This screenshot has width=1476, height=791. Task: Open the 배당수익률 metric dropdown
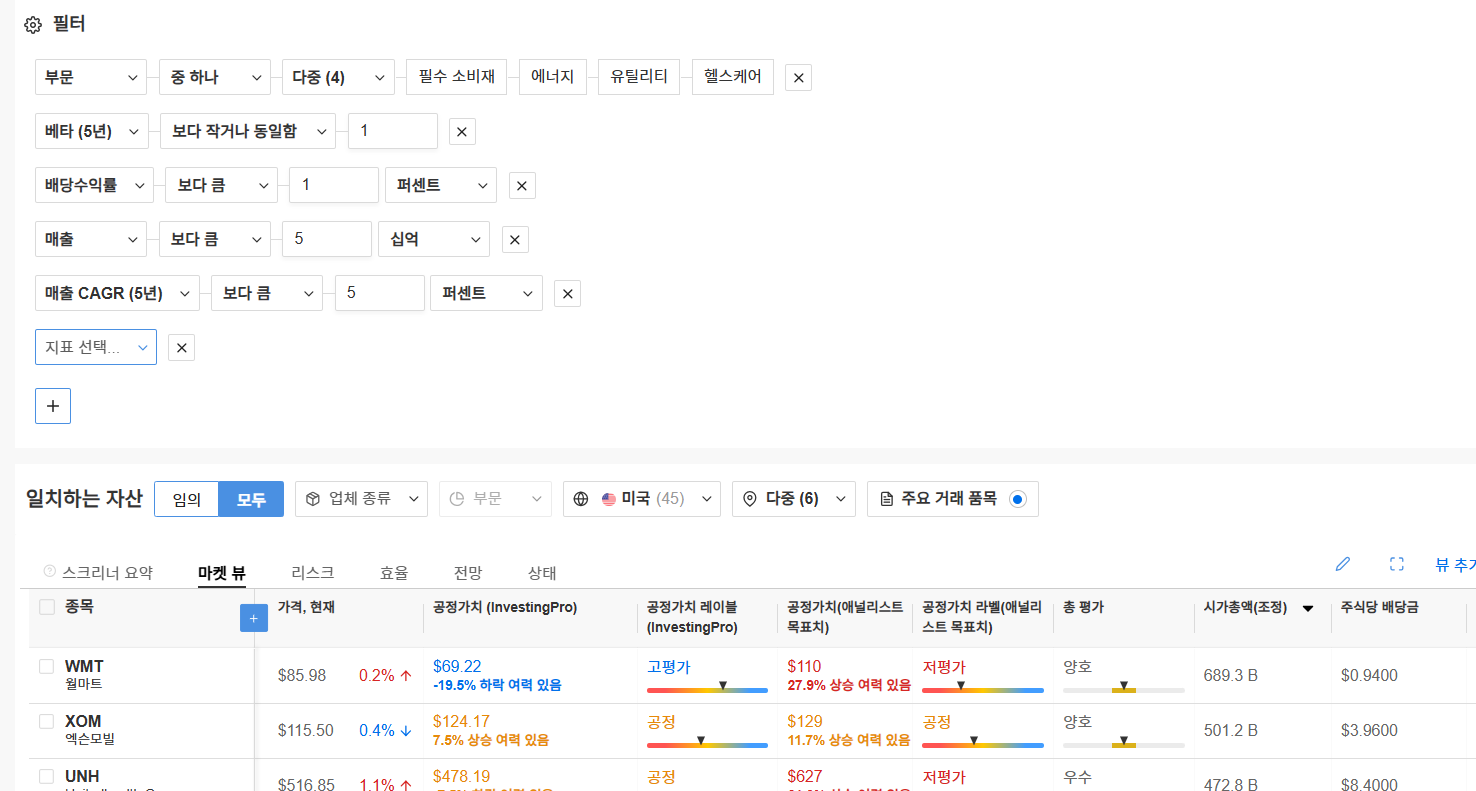click(x=94, y=185)
